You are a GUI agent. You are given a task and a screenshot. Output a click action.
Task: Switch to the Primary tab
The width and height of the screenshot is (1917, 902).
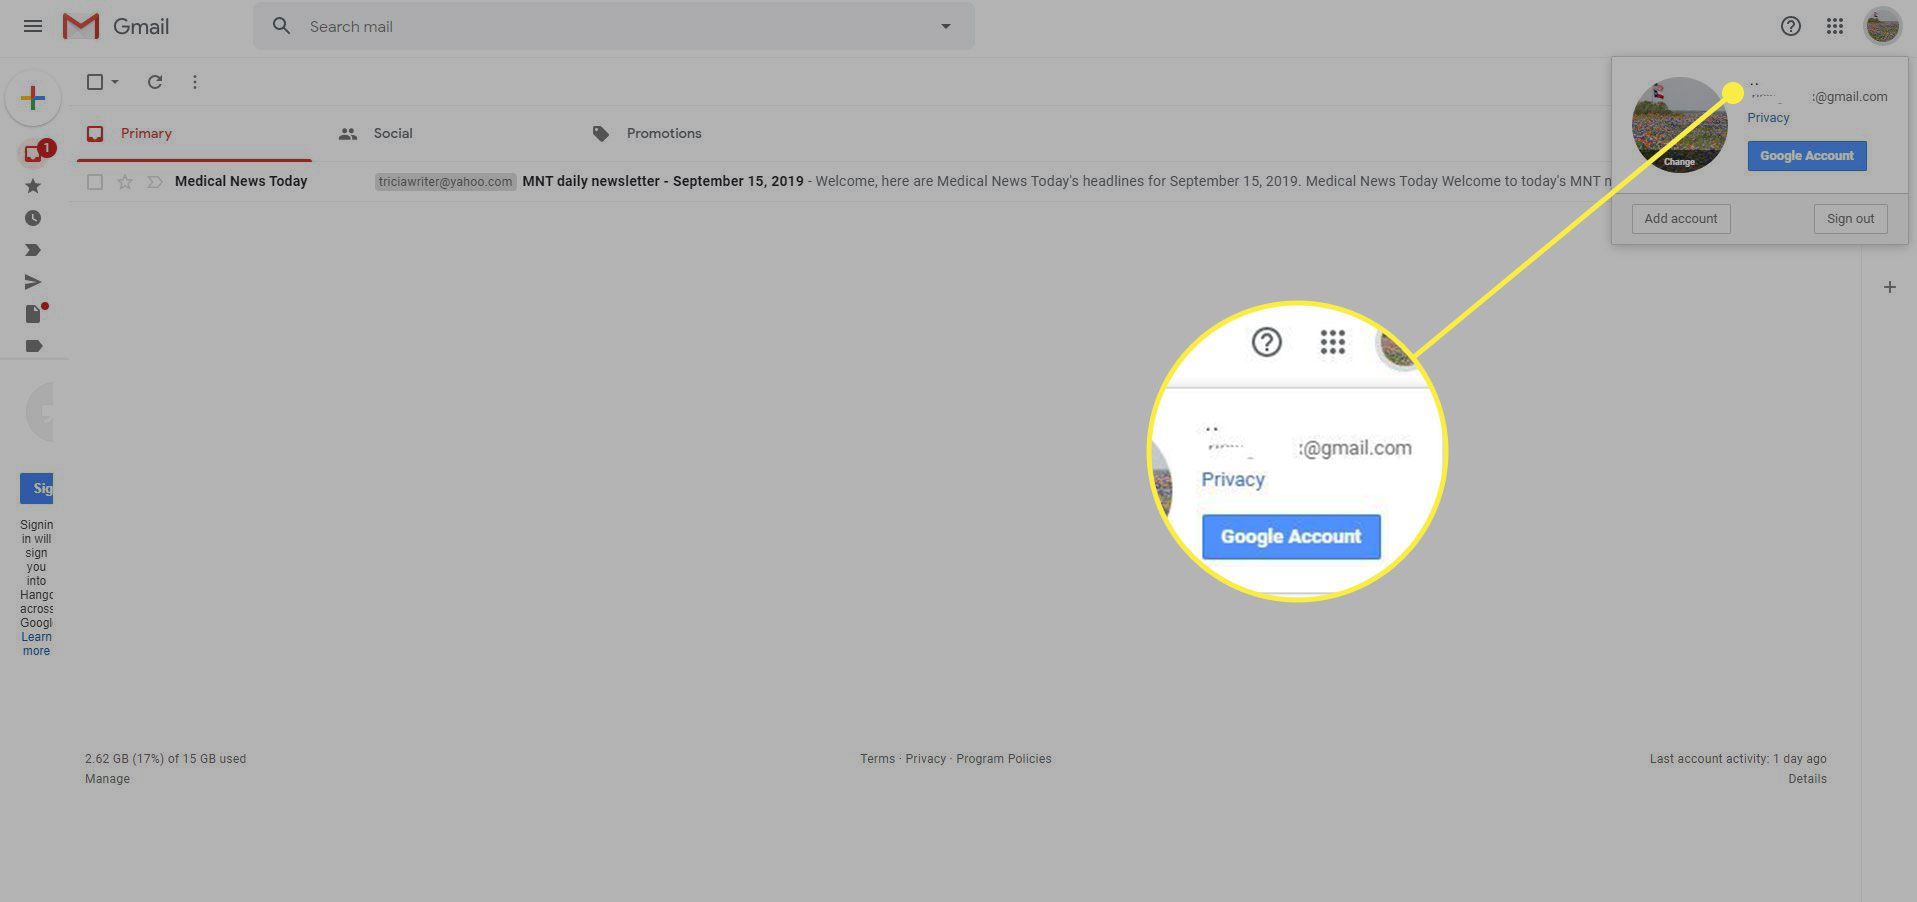point(194,133)
